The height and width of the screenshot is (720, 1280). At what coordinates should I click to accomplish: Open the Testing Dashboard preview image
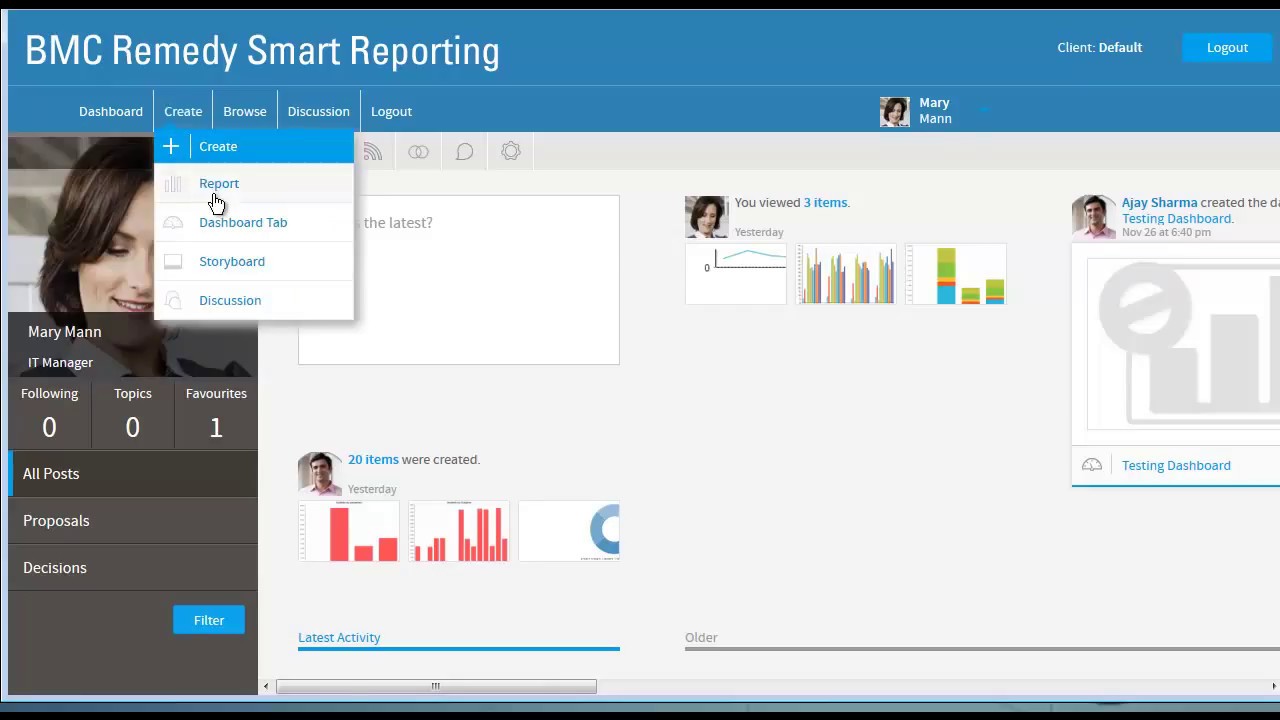click(1183, 343)
